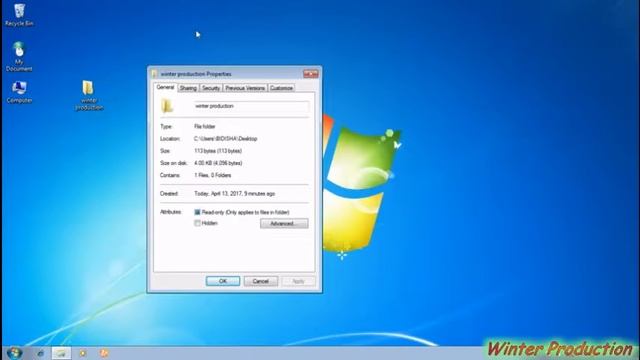Open the Customize tab
The width and height of the screenshot is (640, 360).
coord(281,88)
